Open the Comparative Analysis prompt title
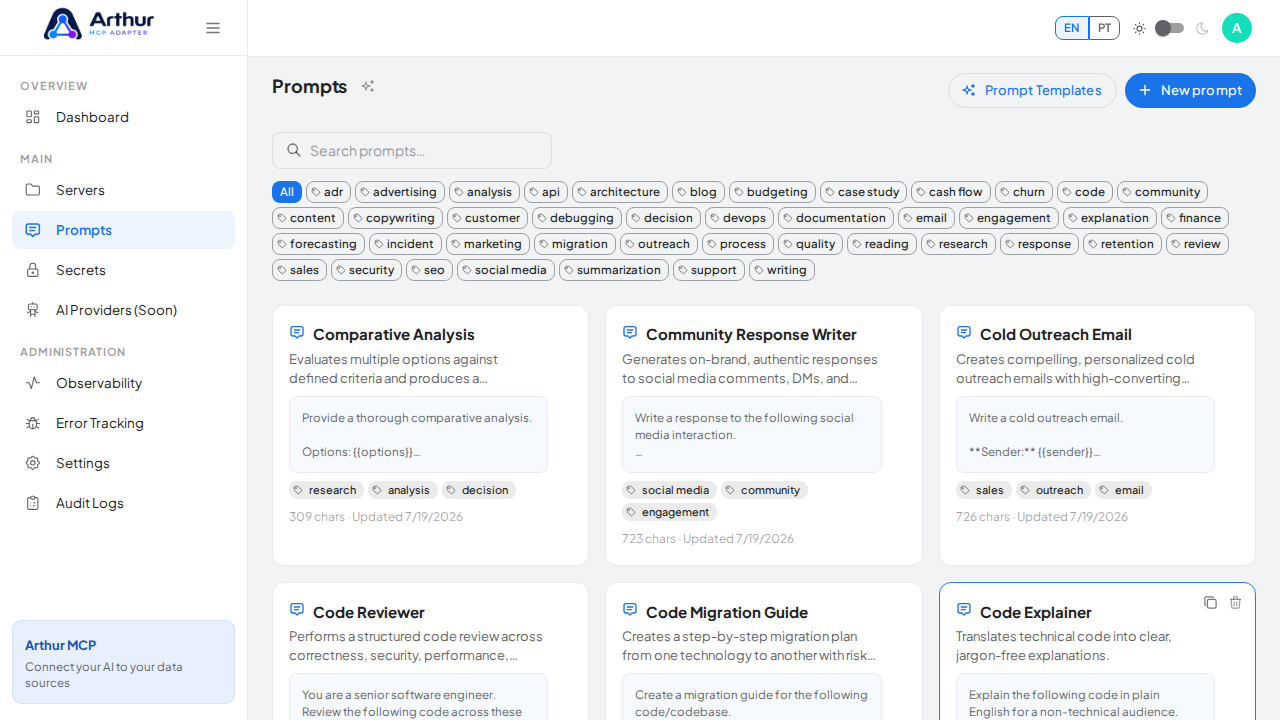 point(394,334)
